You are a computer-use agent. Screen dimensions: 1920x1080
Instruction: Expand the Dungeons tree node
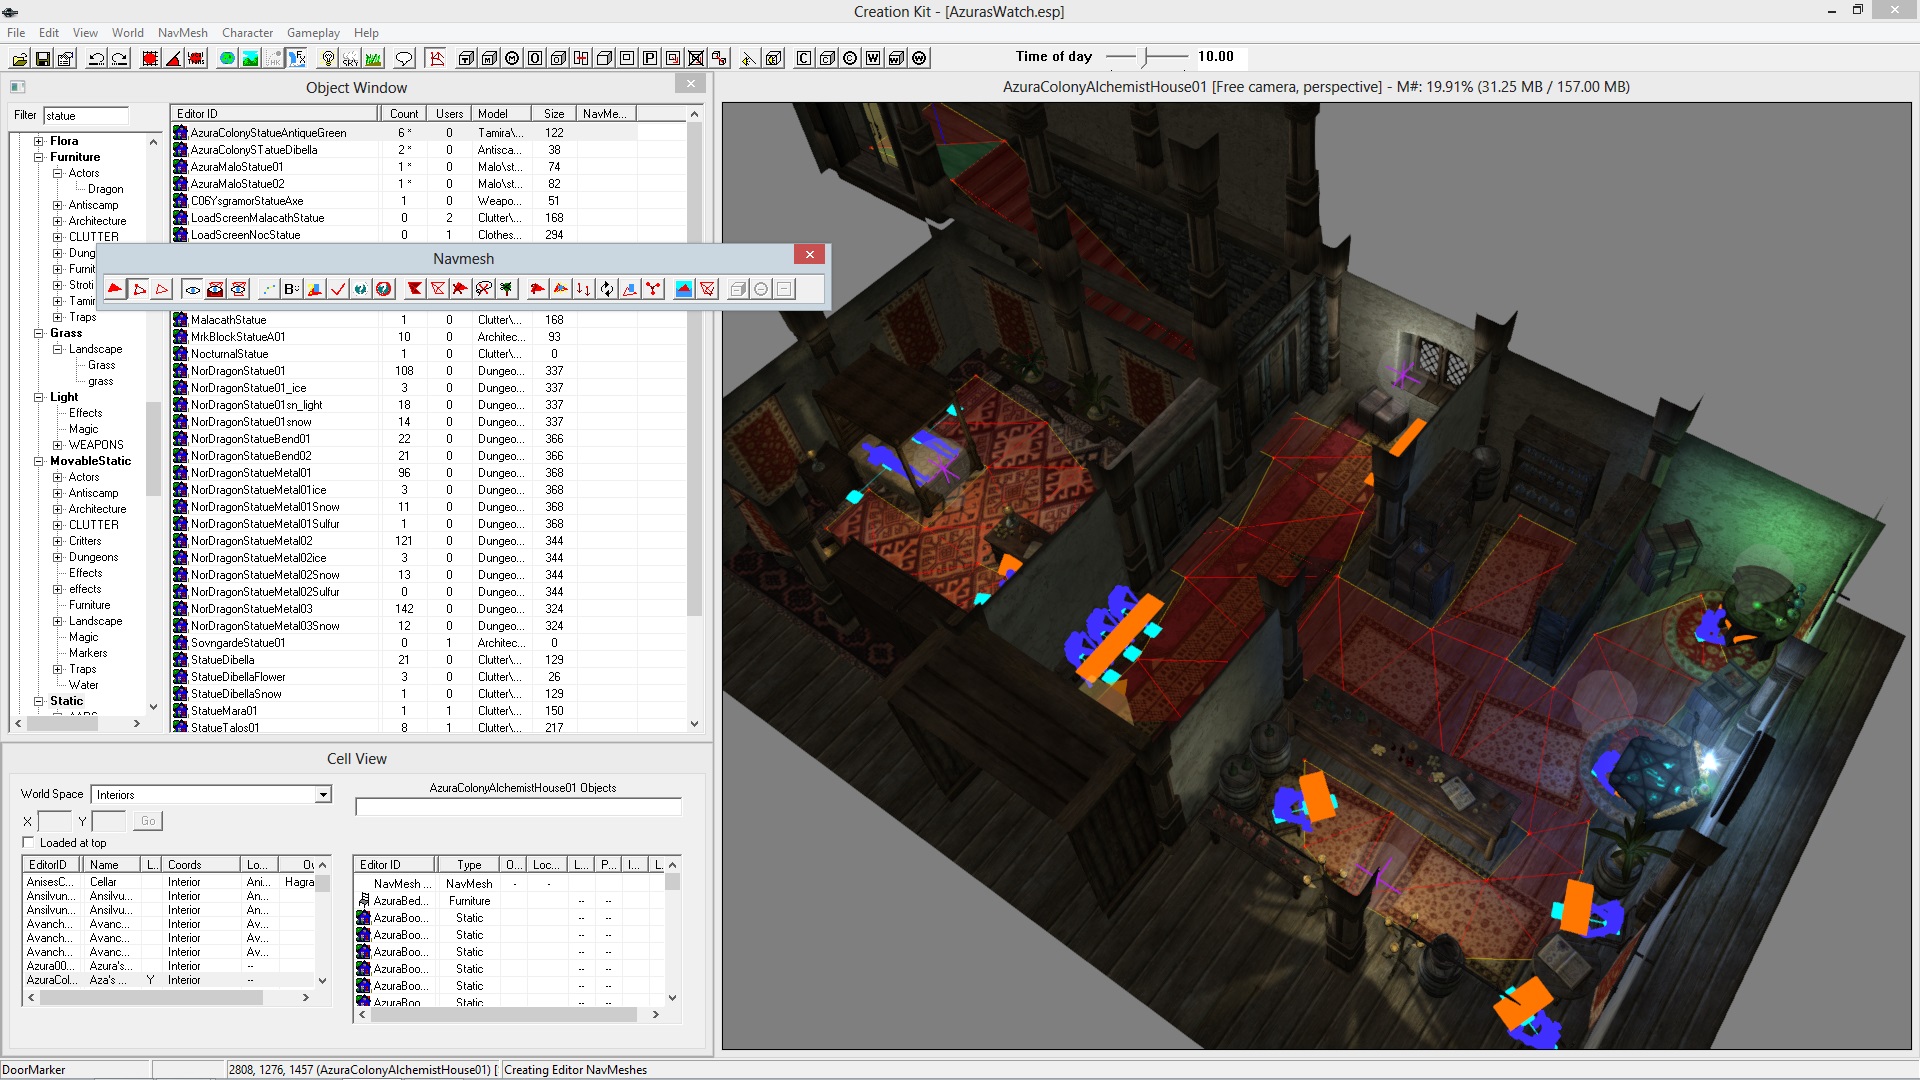[x=58, y=557]
